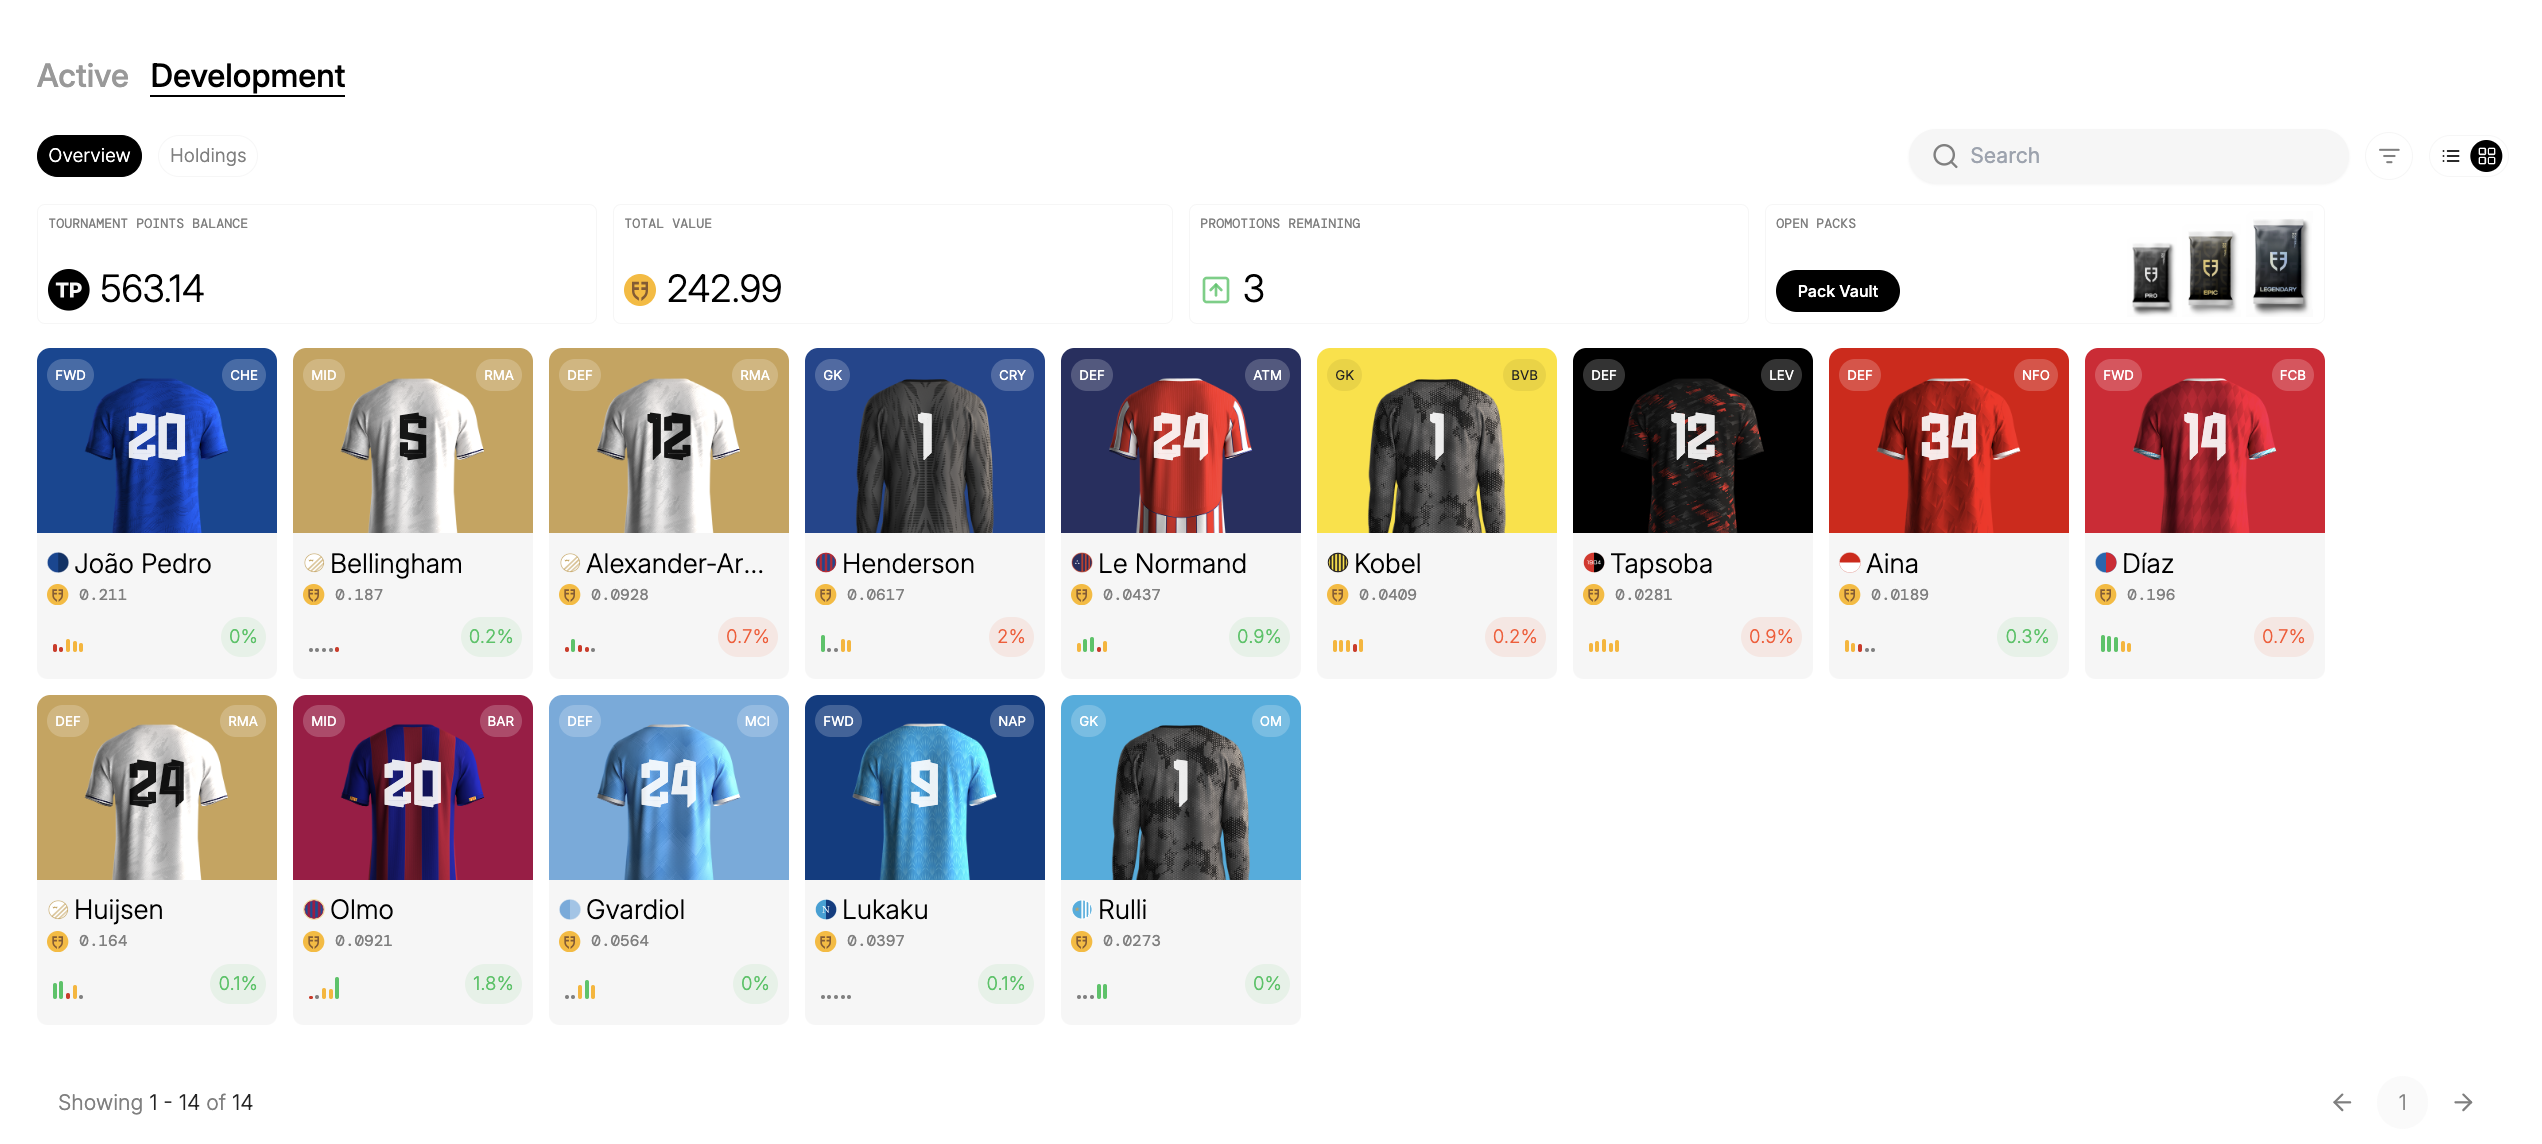Click Olmo's 1.8% change badge
This screenshot has width=2542, height=1144.
pyautogui.click(x=492, y=984)
